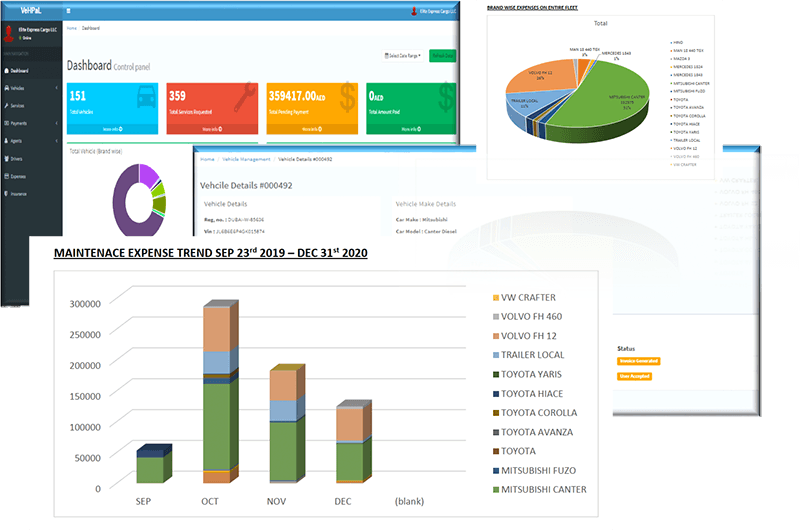Click the User Accepted status badge
The width and height of the screenshot is (800, 530).
635,376
